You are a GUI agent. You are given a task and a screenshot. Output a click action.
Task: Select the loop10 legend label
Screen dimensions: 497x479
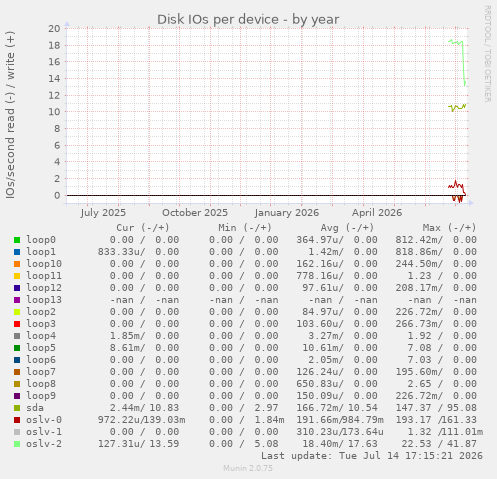click(x=44, y=264)
